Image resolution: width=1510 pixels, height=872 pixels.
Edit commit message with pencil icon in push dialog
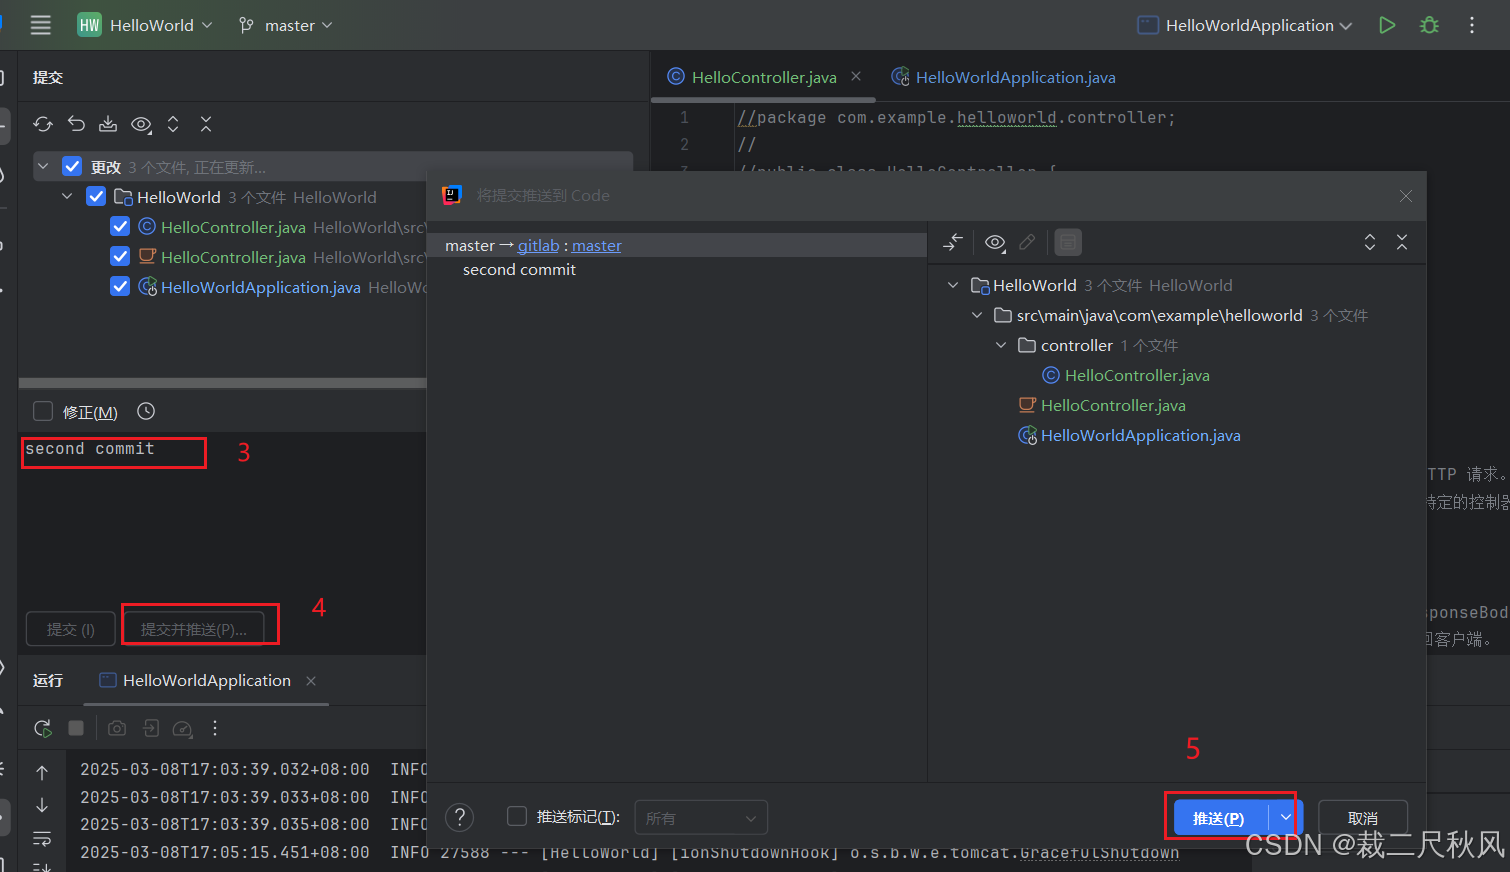point(1026,242)
